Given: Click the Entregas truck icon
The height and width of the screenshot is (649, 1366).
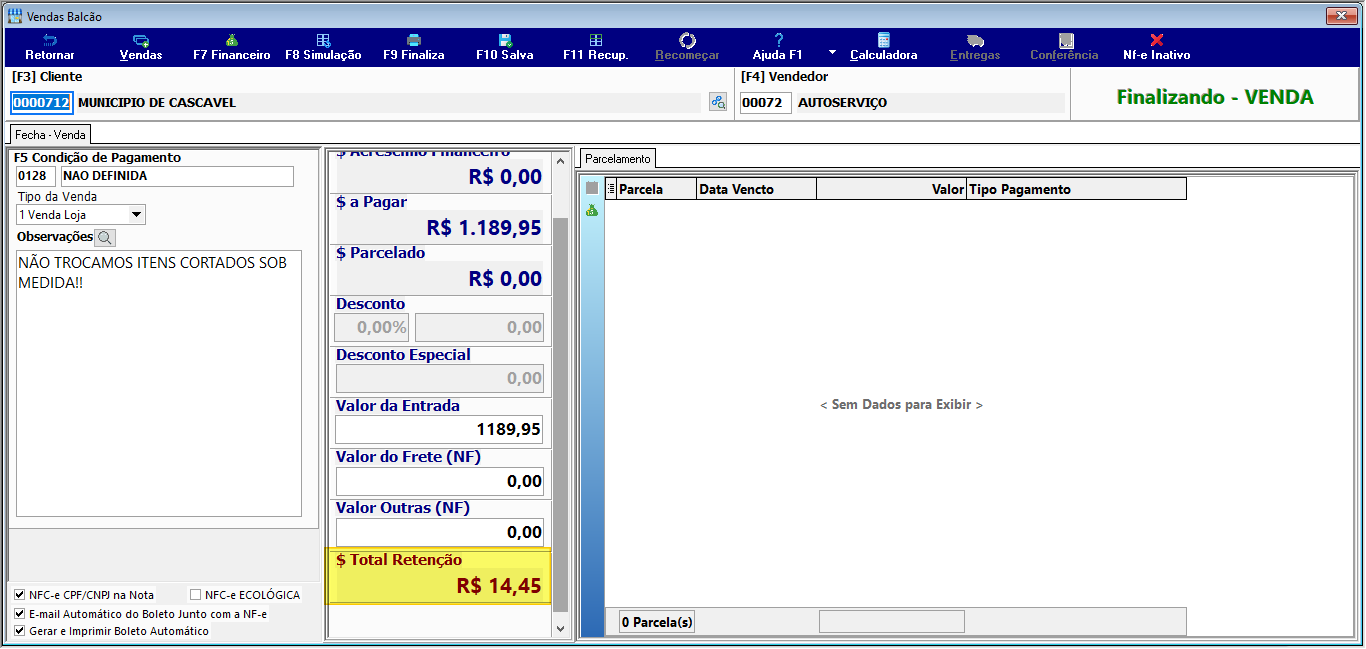Looking at the screenshot, I should pyautogui.click(x=975, y=41).
